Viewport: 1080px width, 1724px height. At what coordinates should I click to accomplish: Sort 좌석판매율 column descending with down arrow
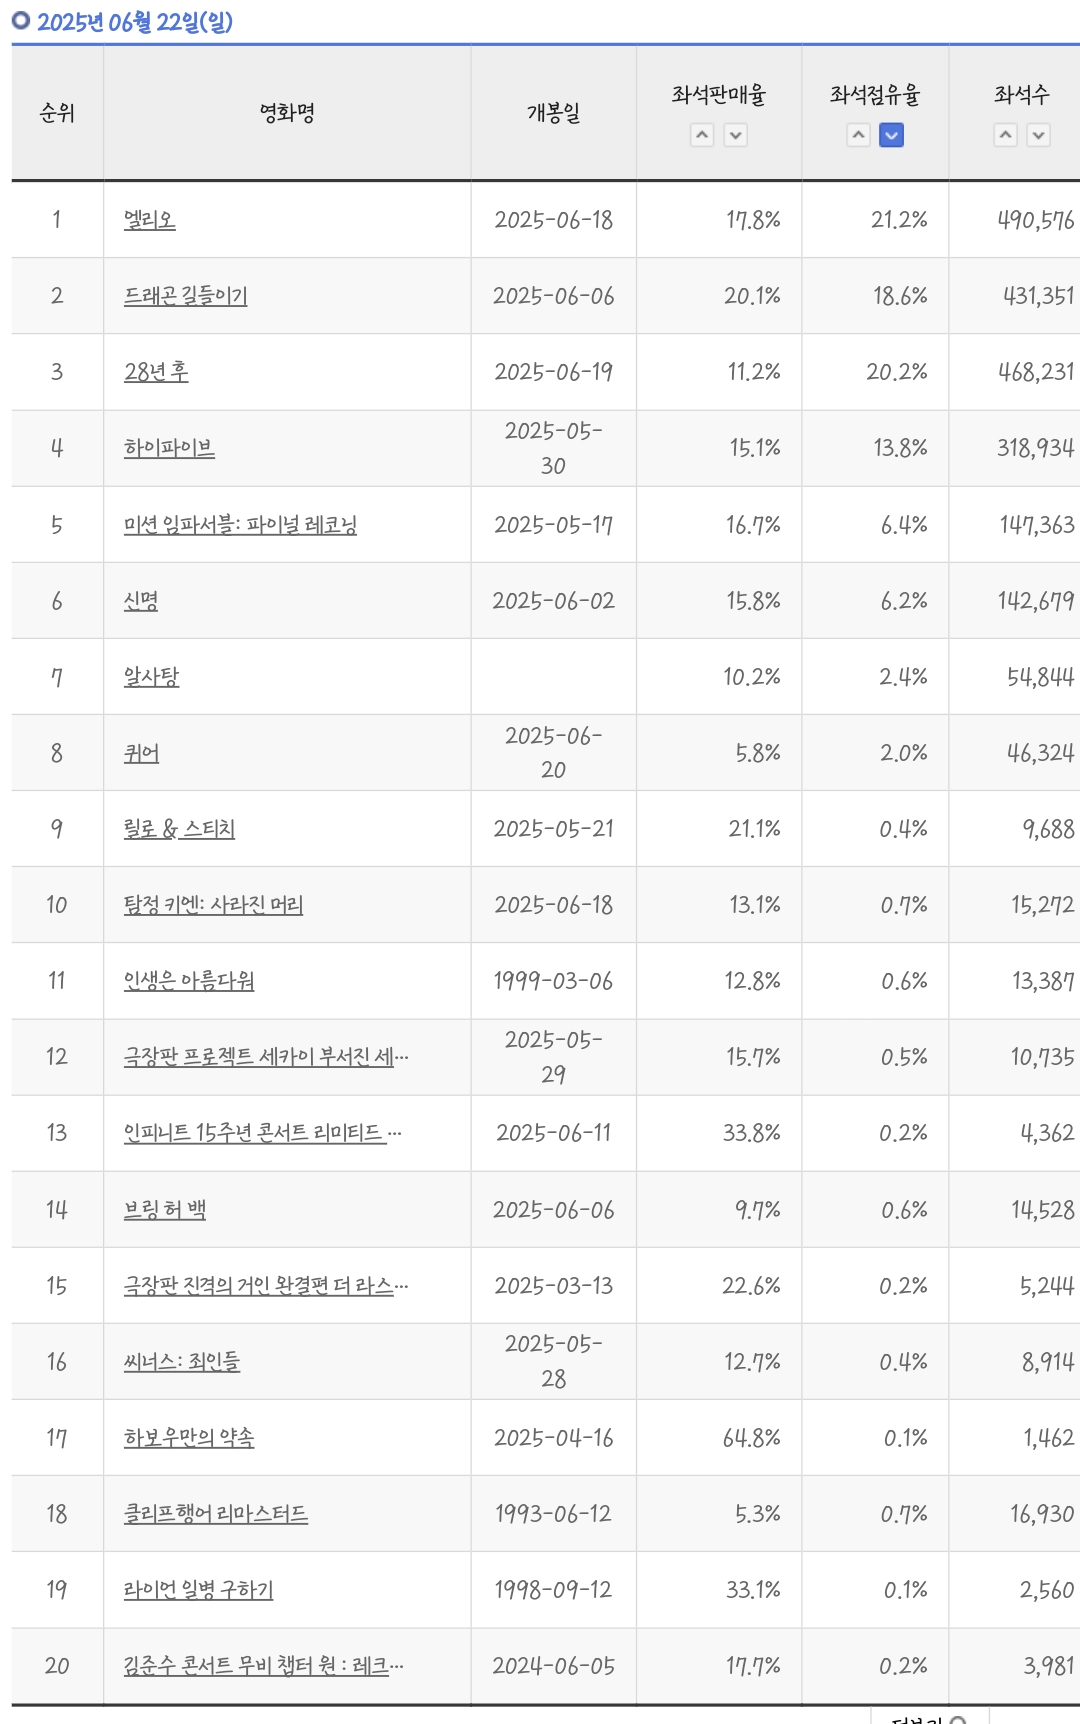click(x=736, y=135)
